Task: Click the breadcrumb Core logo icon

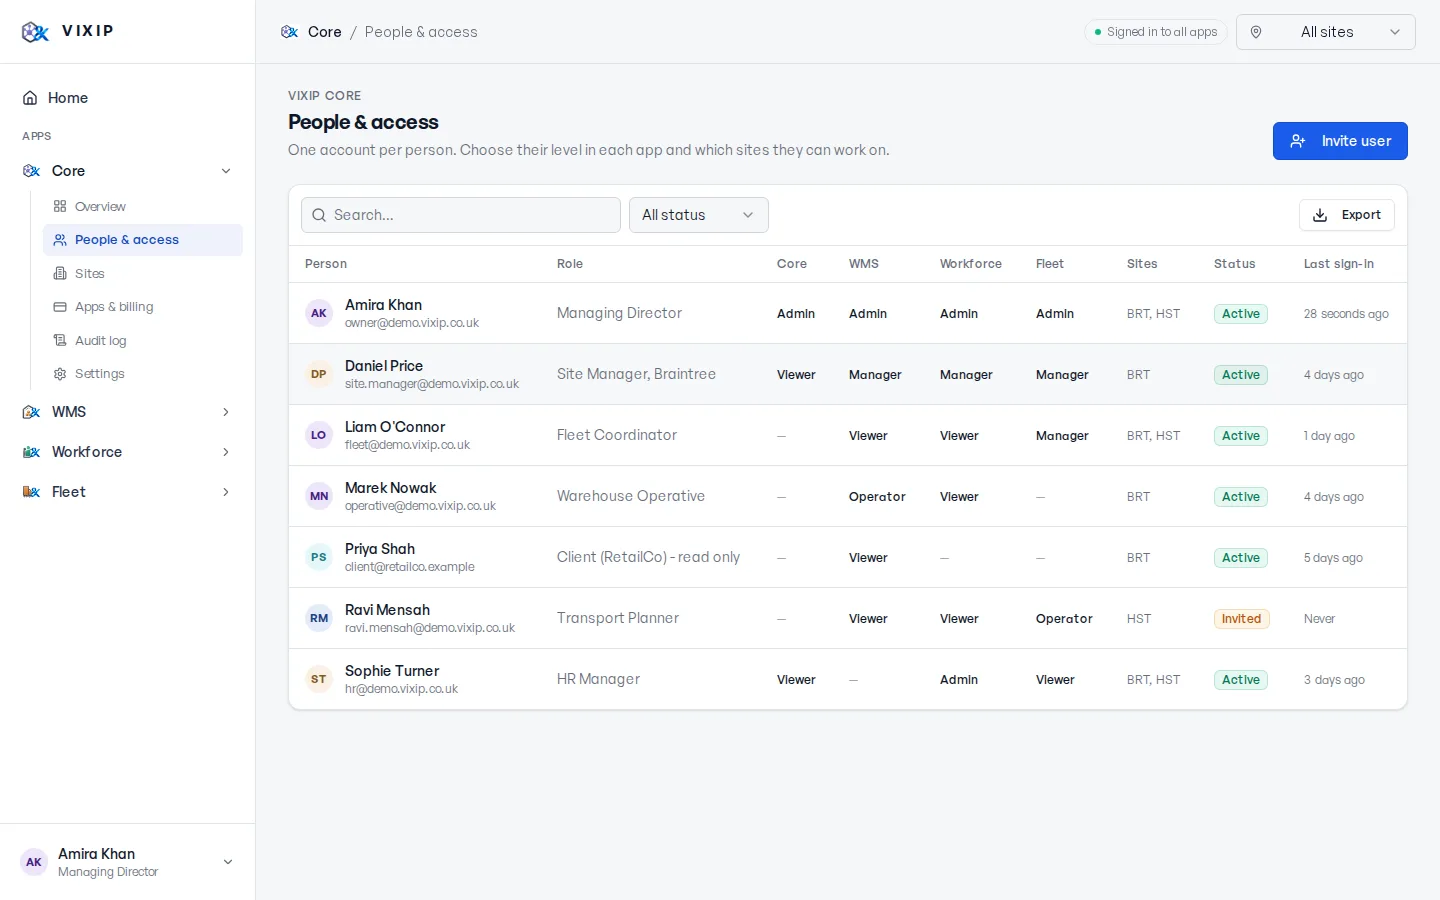Action: pyautogui.click(x=289, y=32)
